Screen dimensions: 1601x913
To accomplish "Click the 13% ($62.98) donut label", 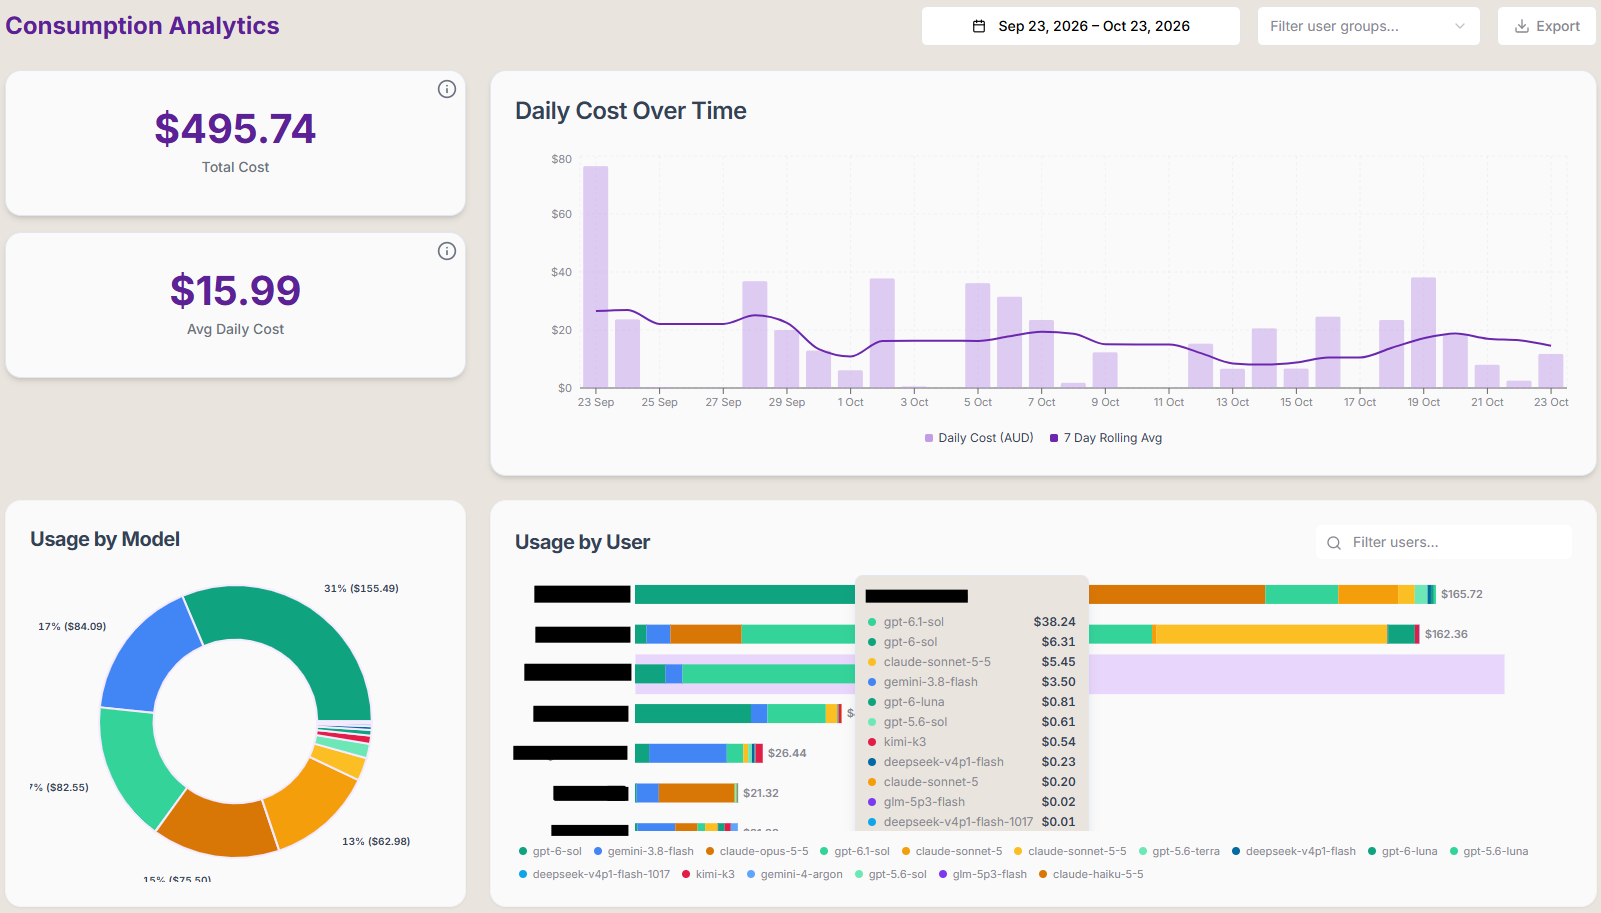I will 376,841.
